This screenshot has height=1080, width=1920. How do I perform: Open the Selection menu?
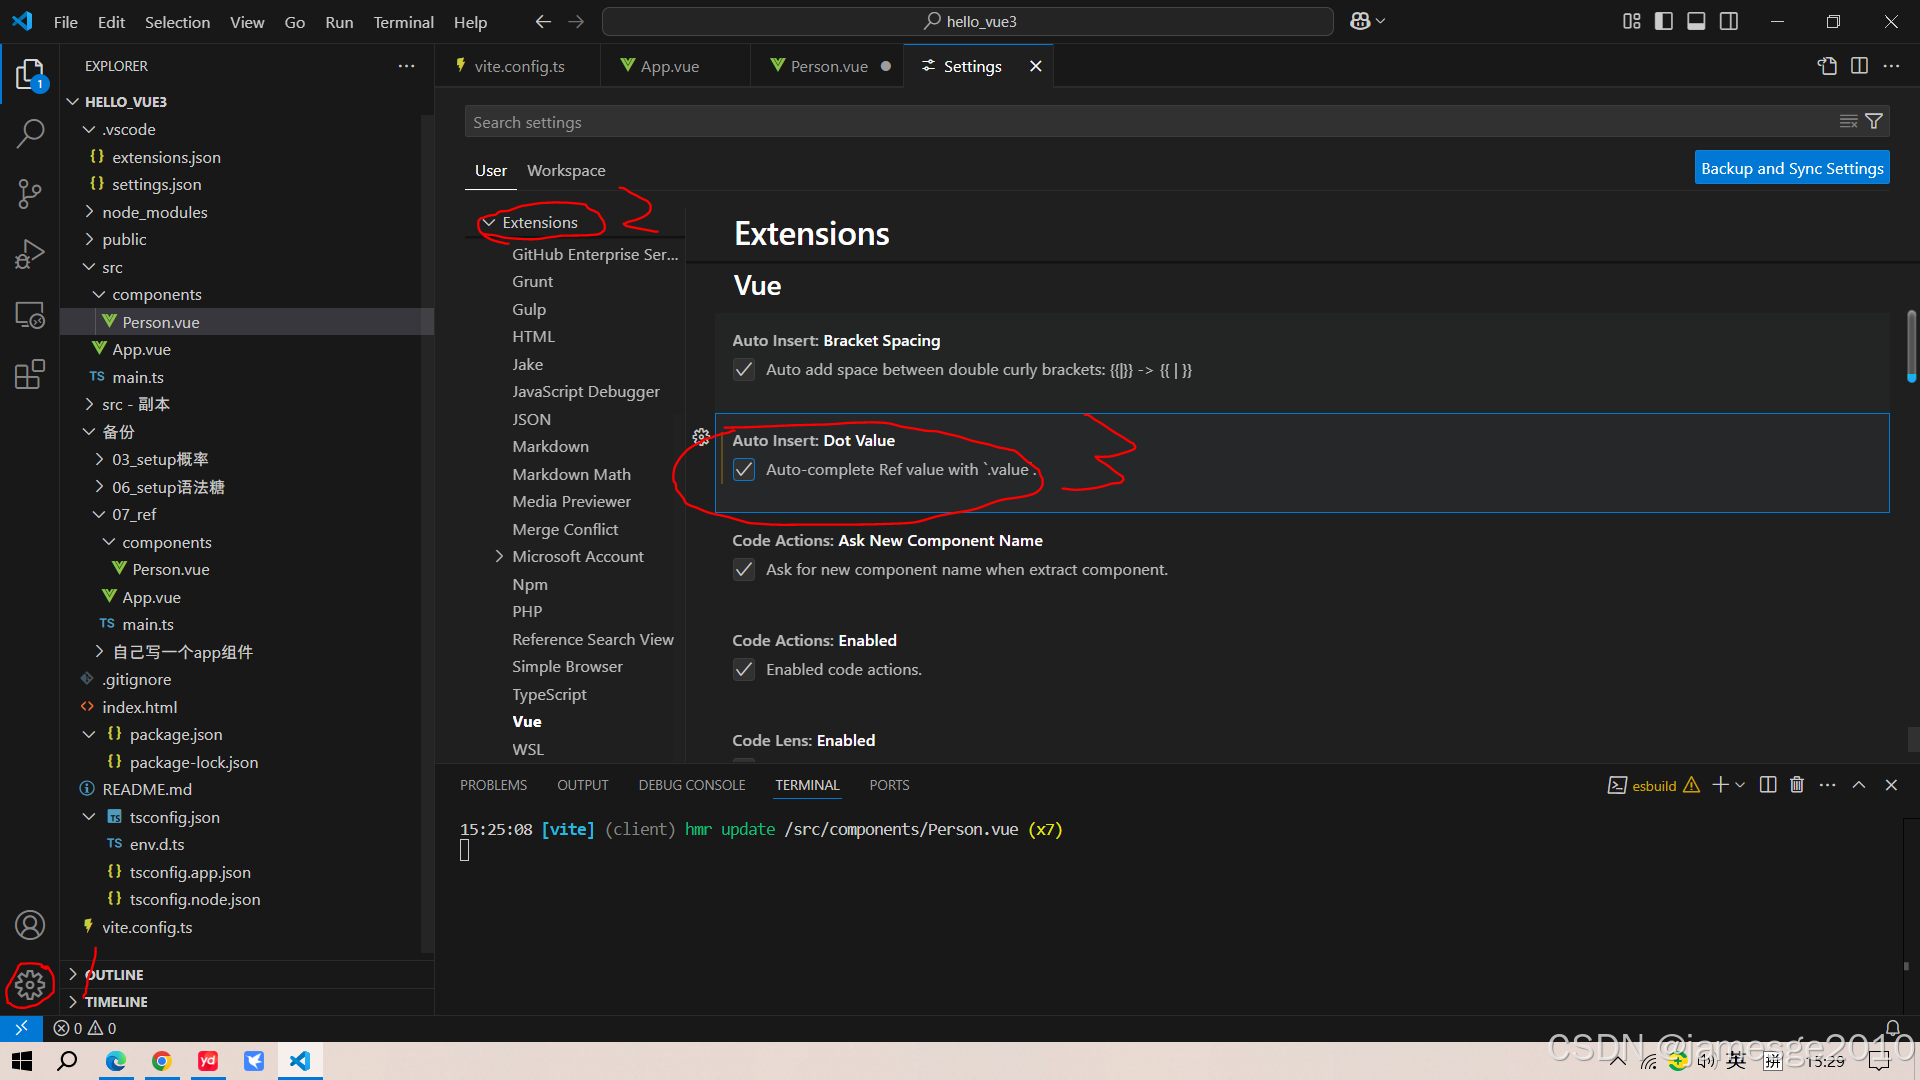177,21
